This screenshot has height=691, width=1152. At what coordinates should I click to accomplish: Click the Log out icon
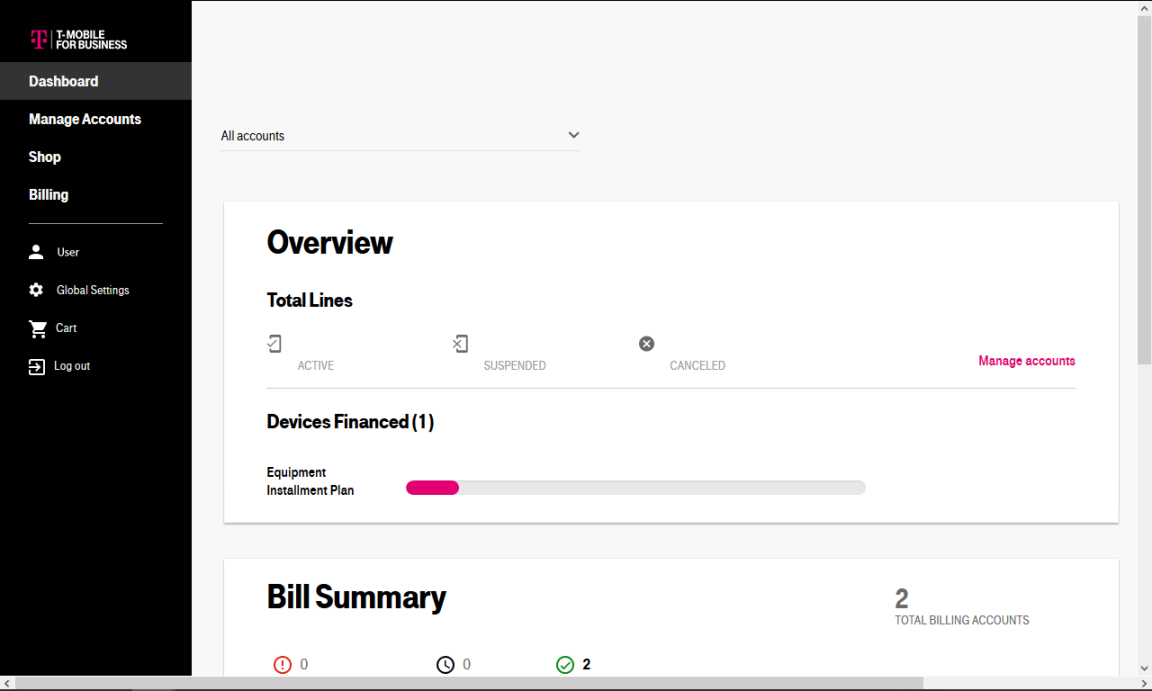(36, 366)
